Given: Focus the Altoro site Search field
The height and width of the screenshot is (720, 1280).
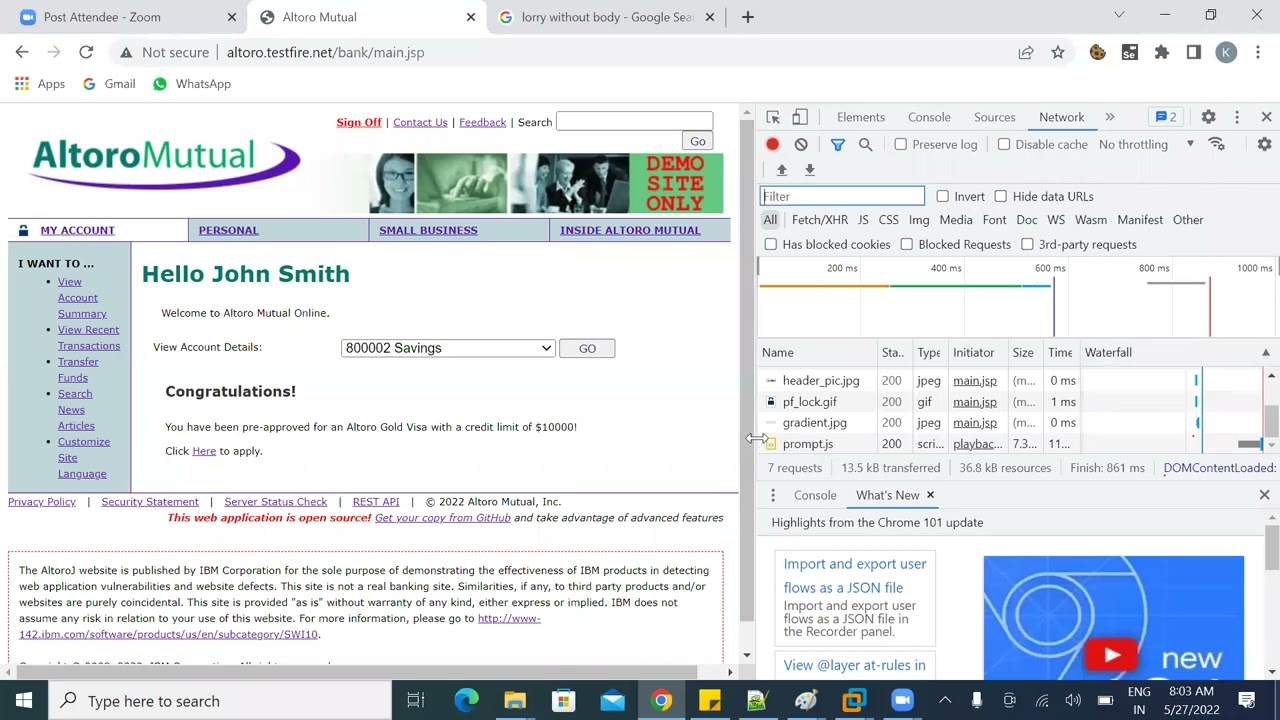Looking at the screenshot, I should click(x=634, y=122).
